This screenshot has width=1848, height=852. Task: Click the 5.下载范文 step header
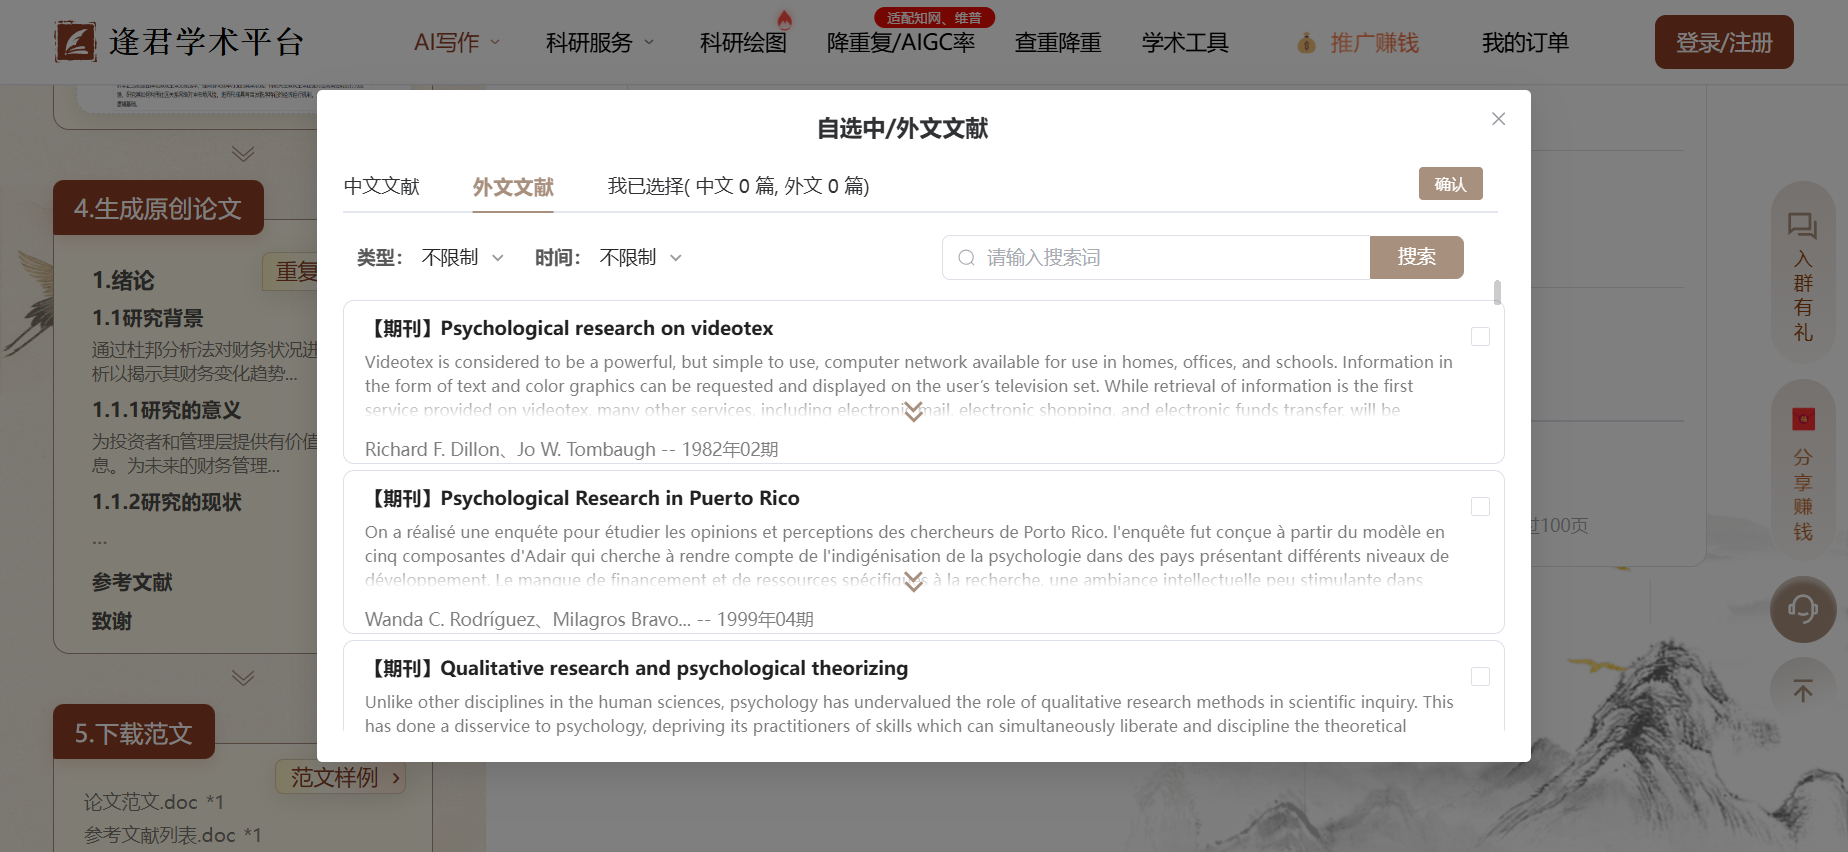pyautogui.click(x=134, y=732)
